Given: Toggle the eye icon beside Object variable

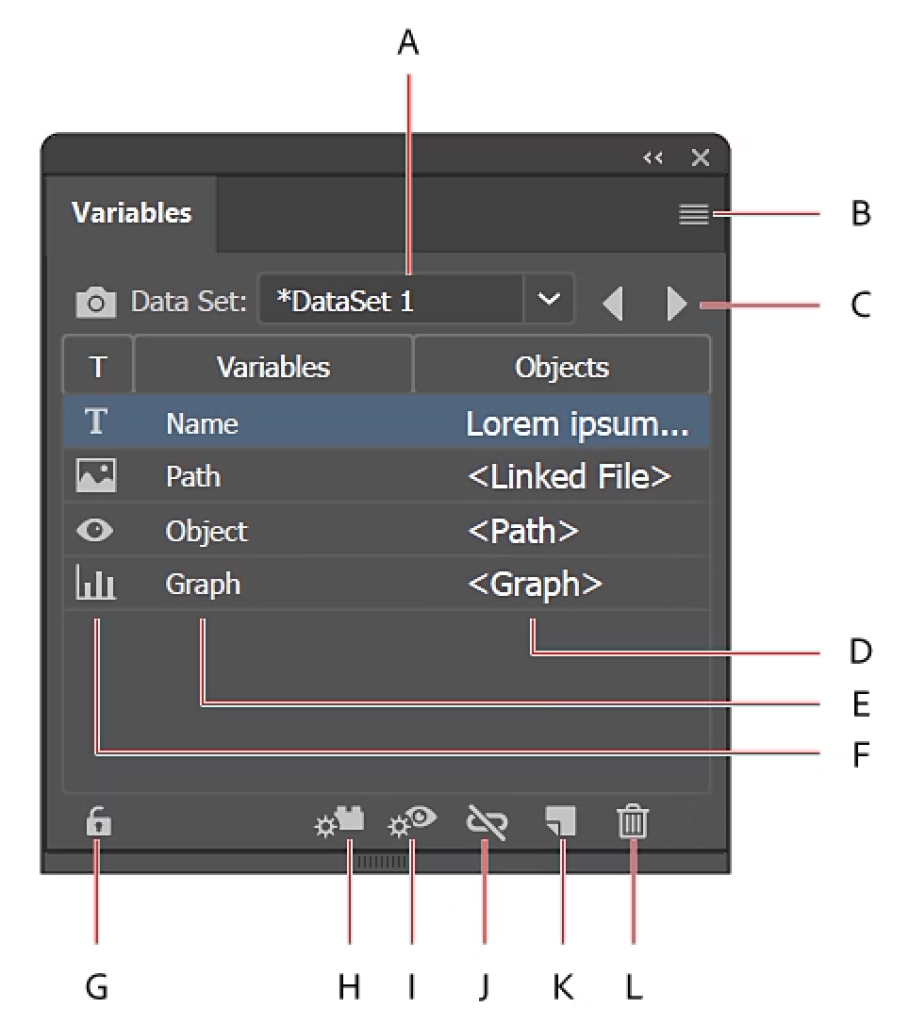Looking at the screenshot, I should [x=95, y=530].
